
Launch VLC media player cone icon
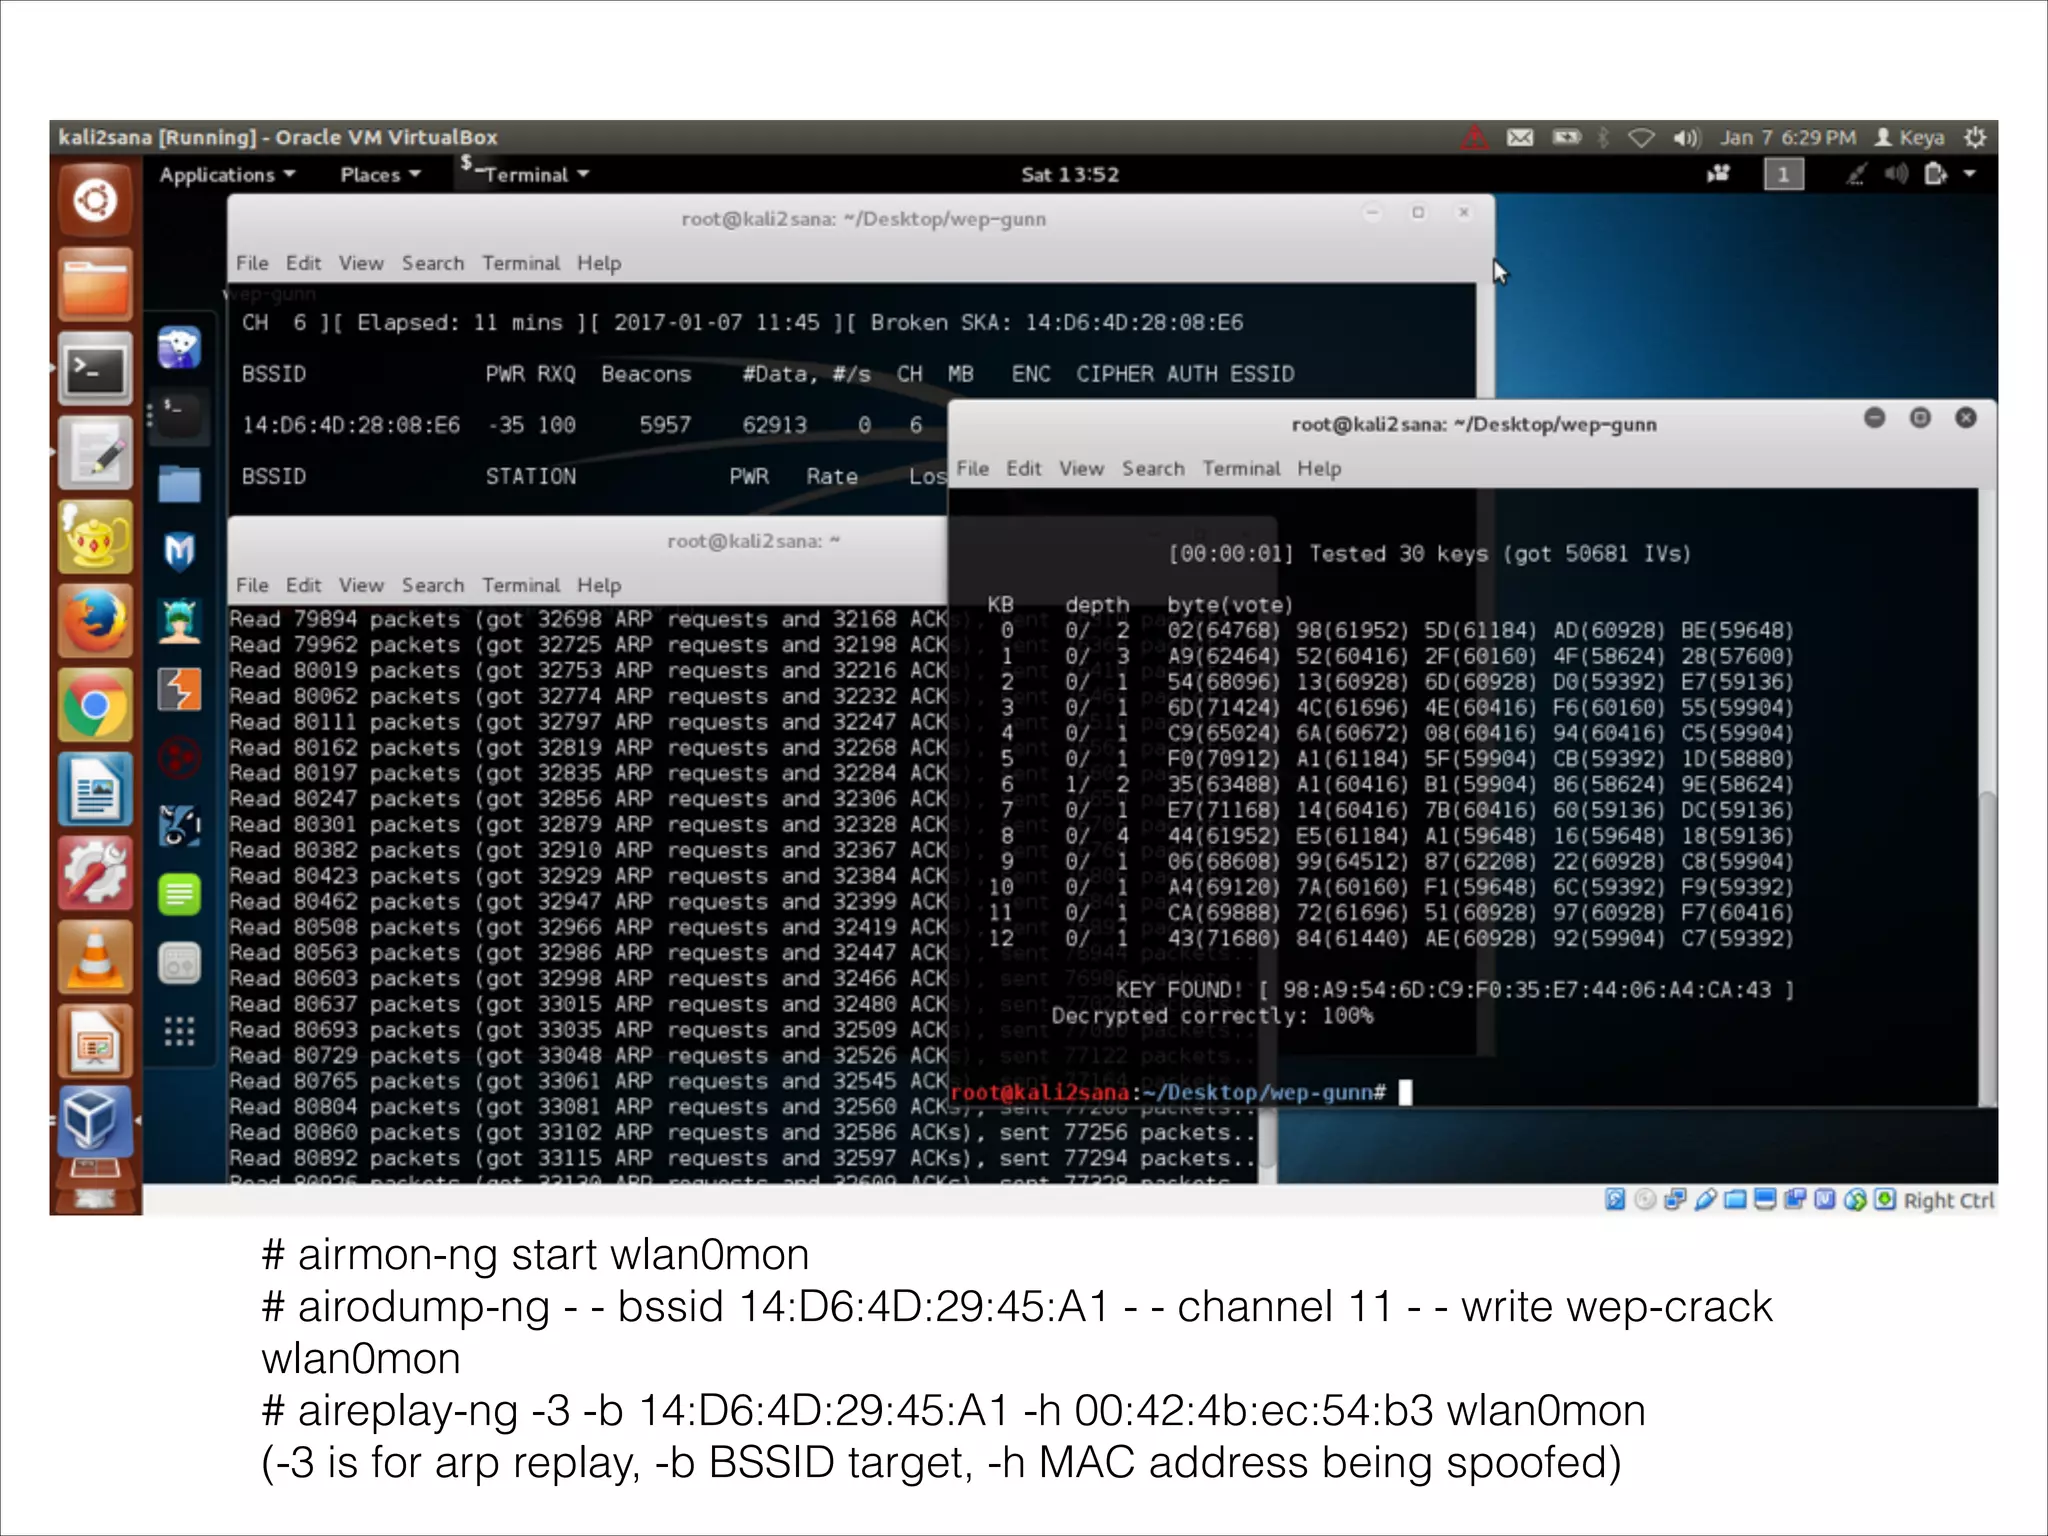coord(95,957)
